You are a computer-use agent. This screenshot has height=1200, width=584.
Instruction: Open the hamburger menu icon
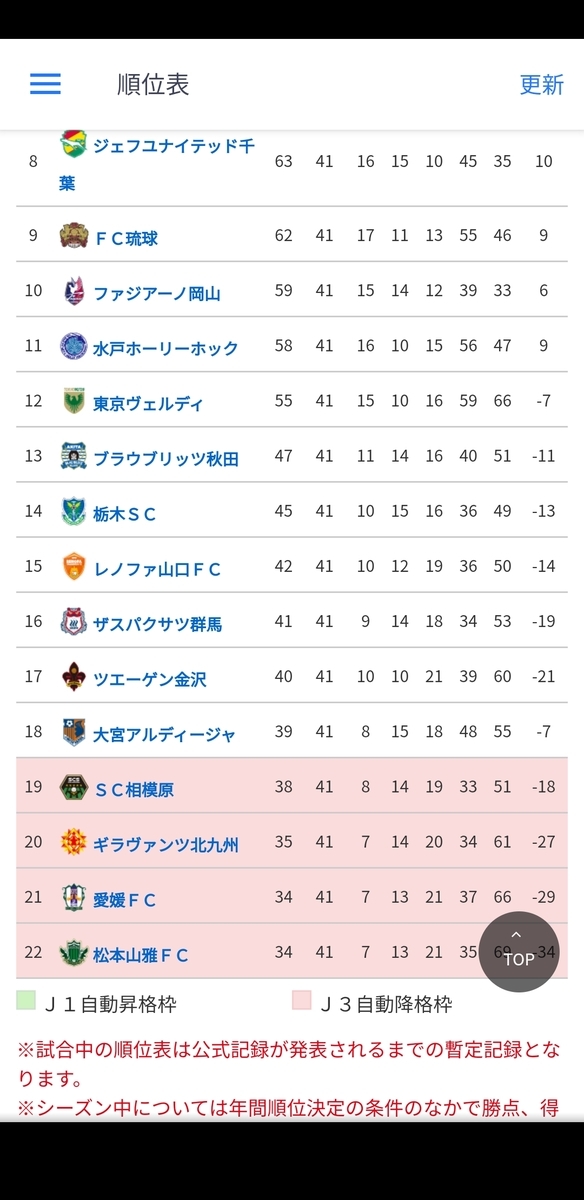pos(45,84)
